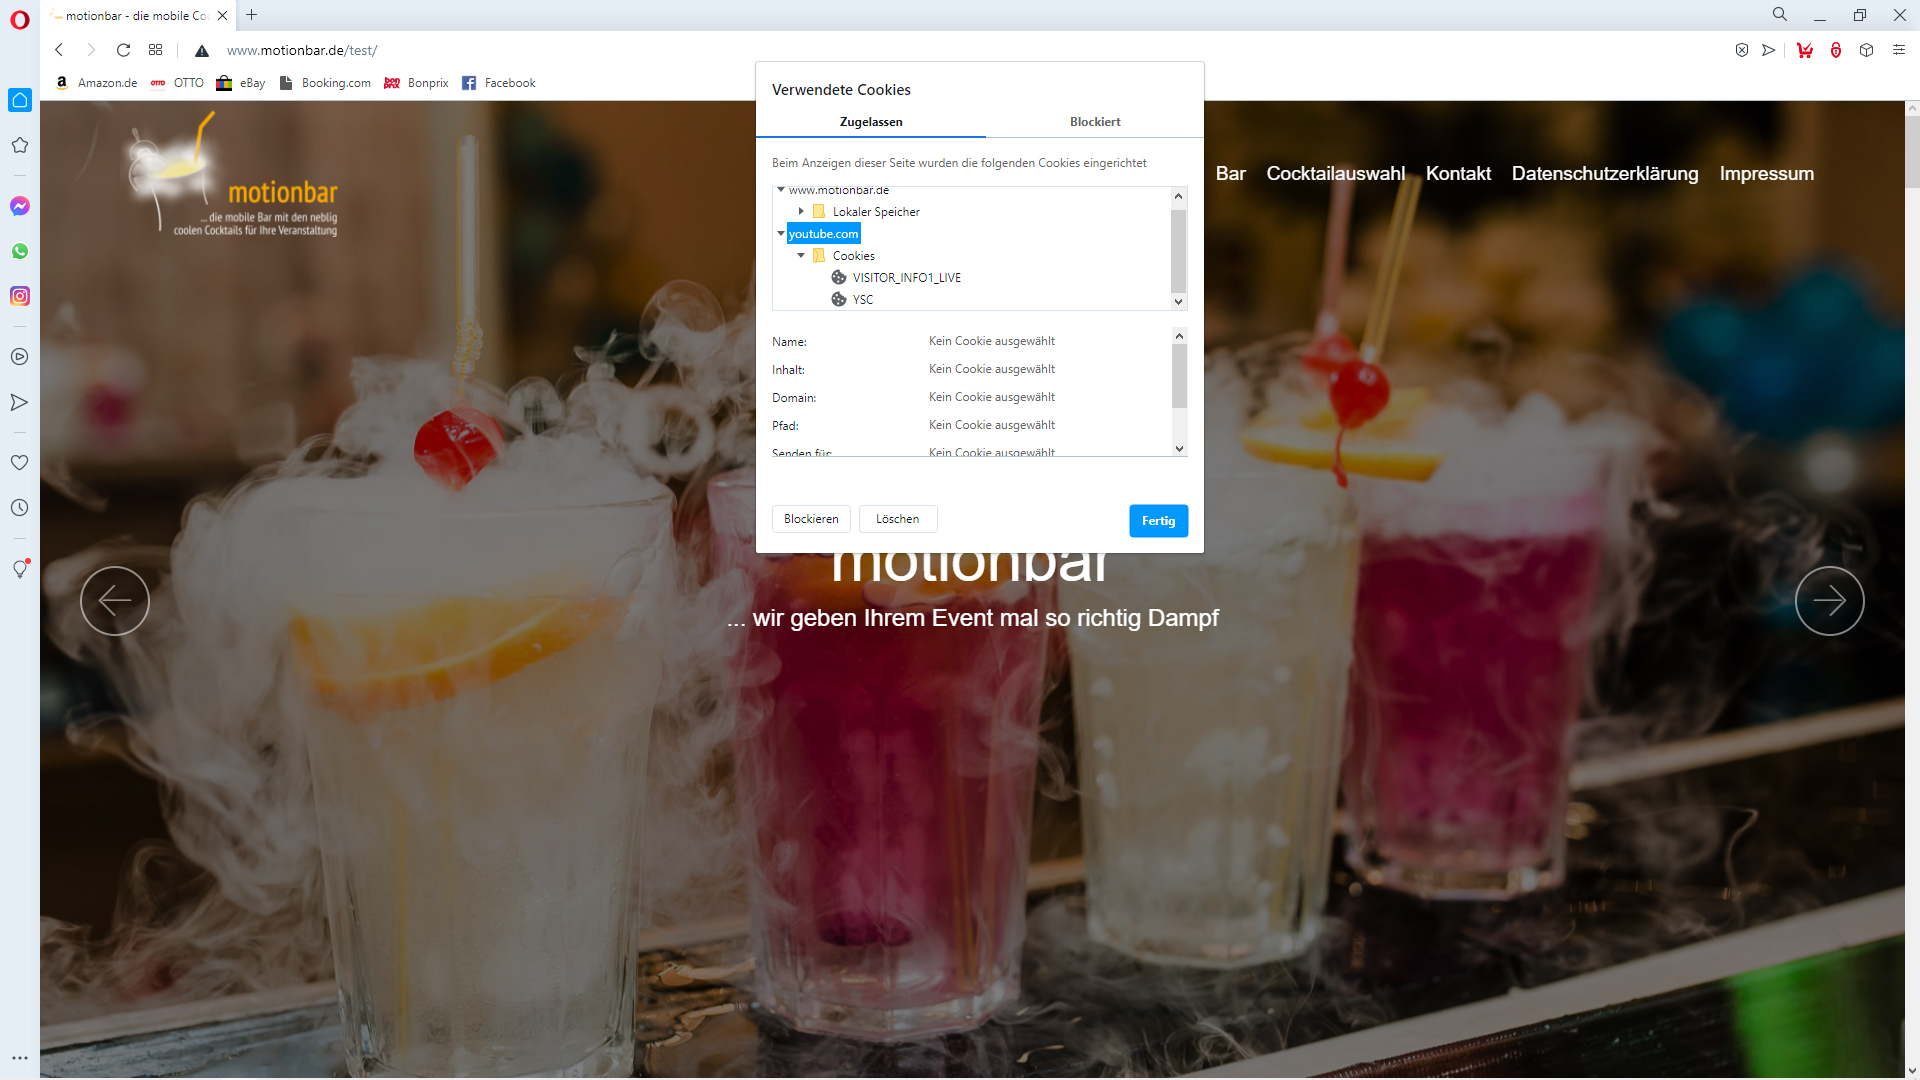This screenshot has width=1920, height=1080.
Task: Open the Cocktailauswahl menu link
Action: (1335, 174)
